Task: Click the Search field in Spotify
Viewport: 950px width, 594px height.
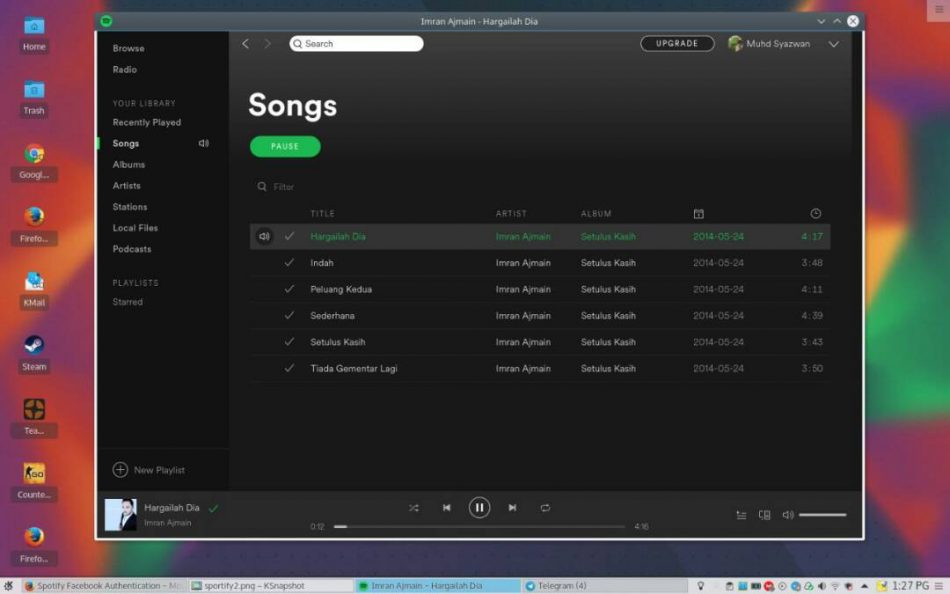Action: click(356, 44)
